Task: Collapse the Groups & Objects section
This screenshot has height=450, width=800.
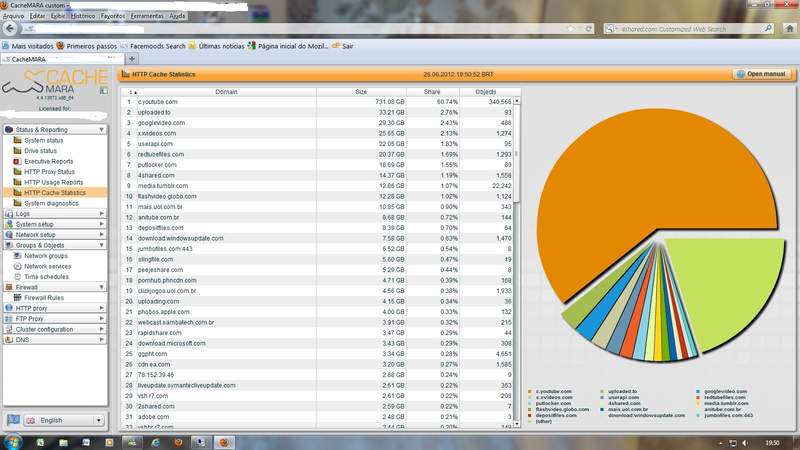Action: tap(101, 245)
